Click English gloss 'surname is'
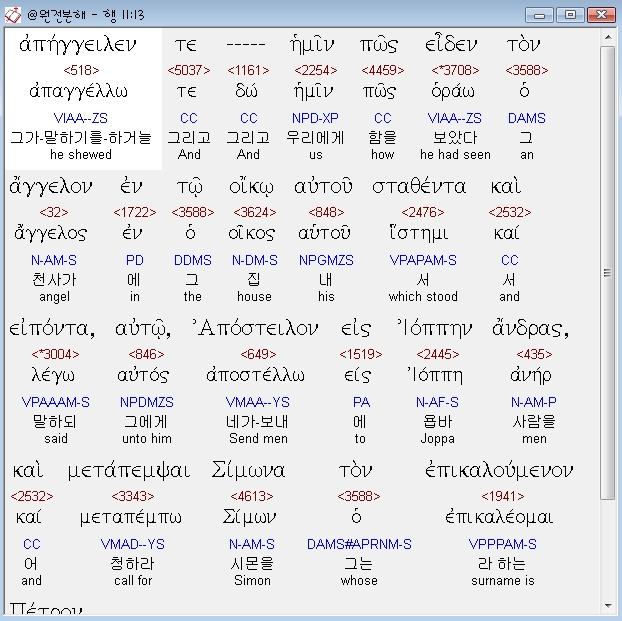Viewport: 622px width, 621px height. point(503,581)
